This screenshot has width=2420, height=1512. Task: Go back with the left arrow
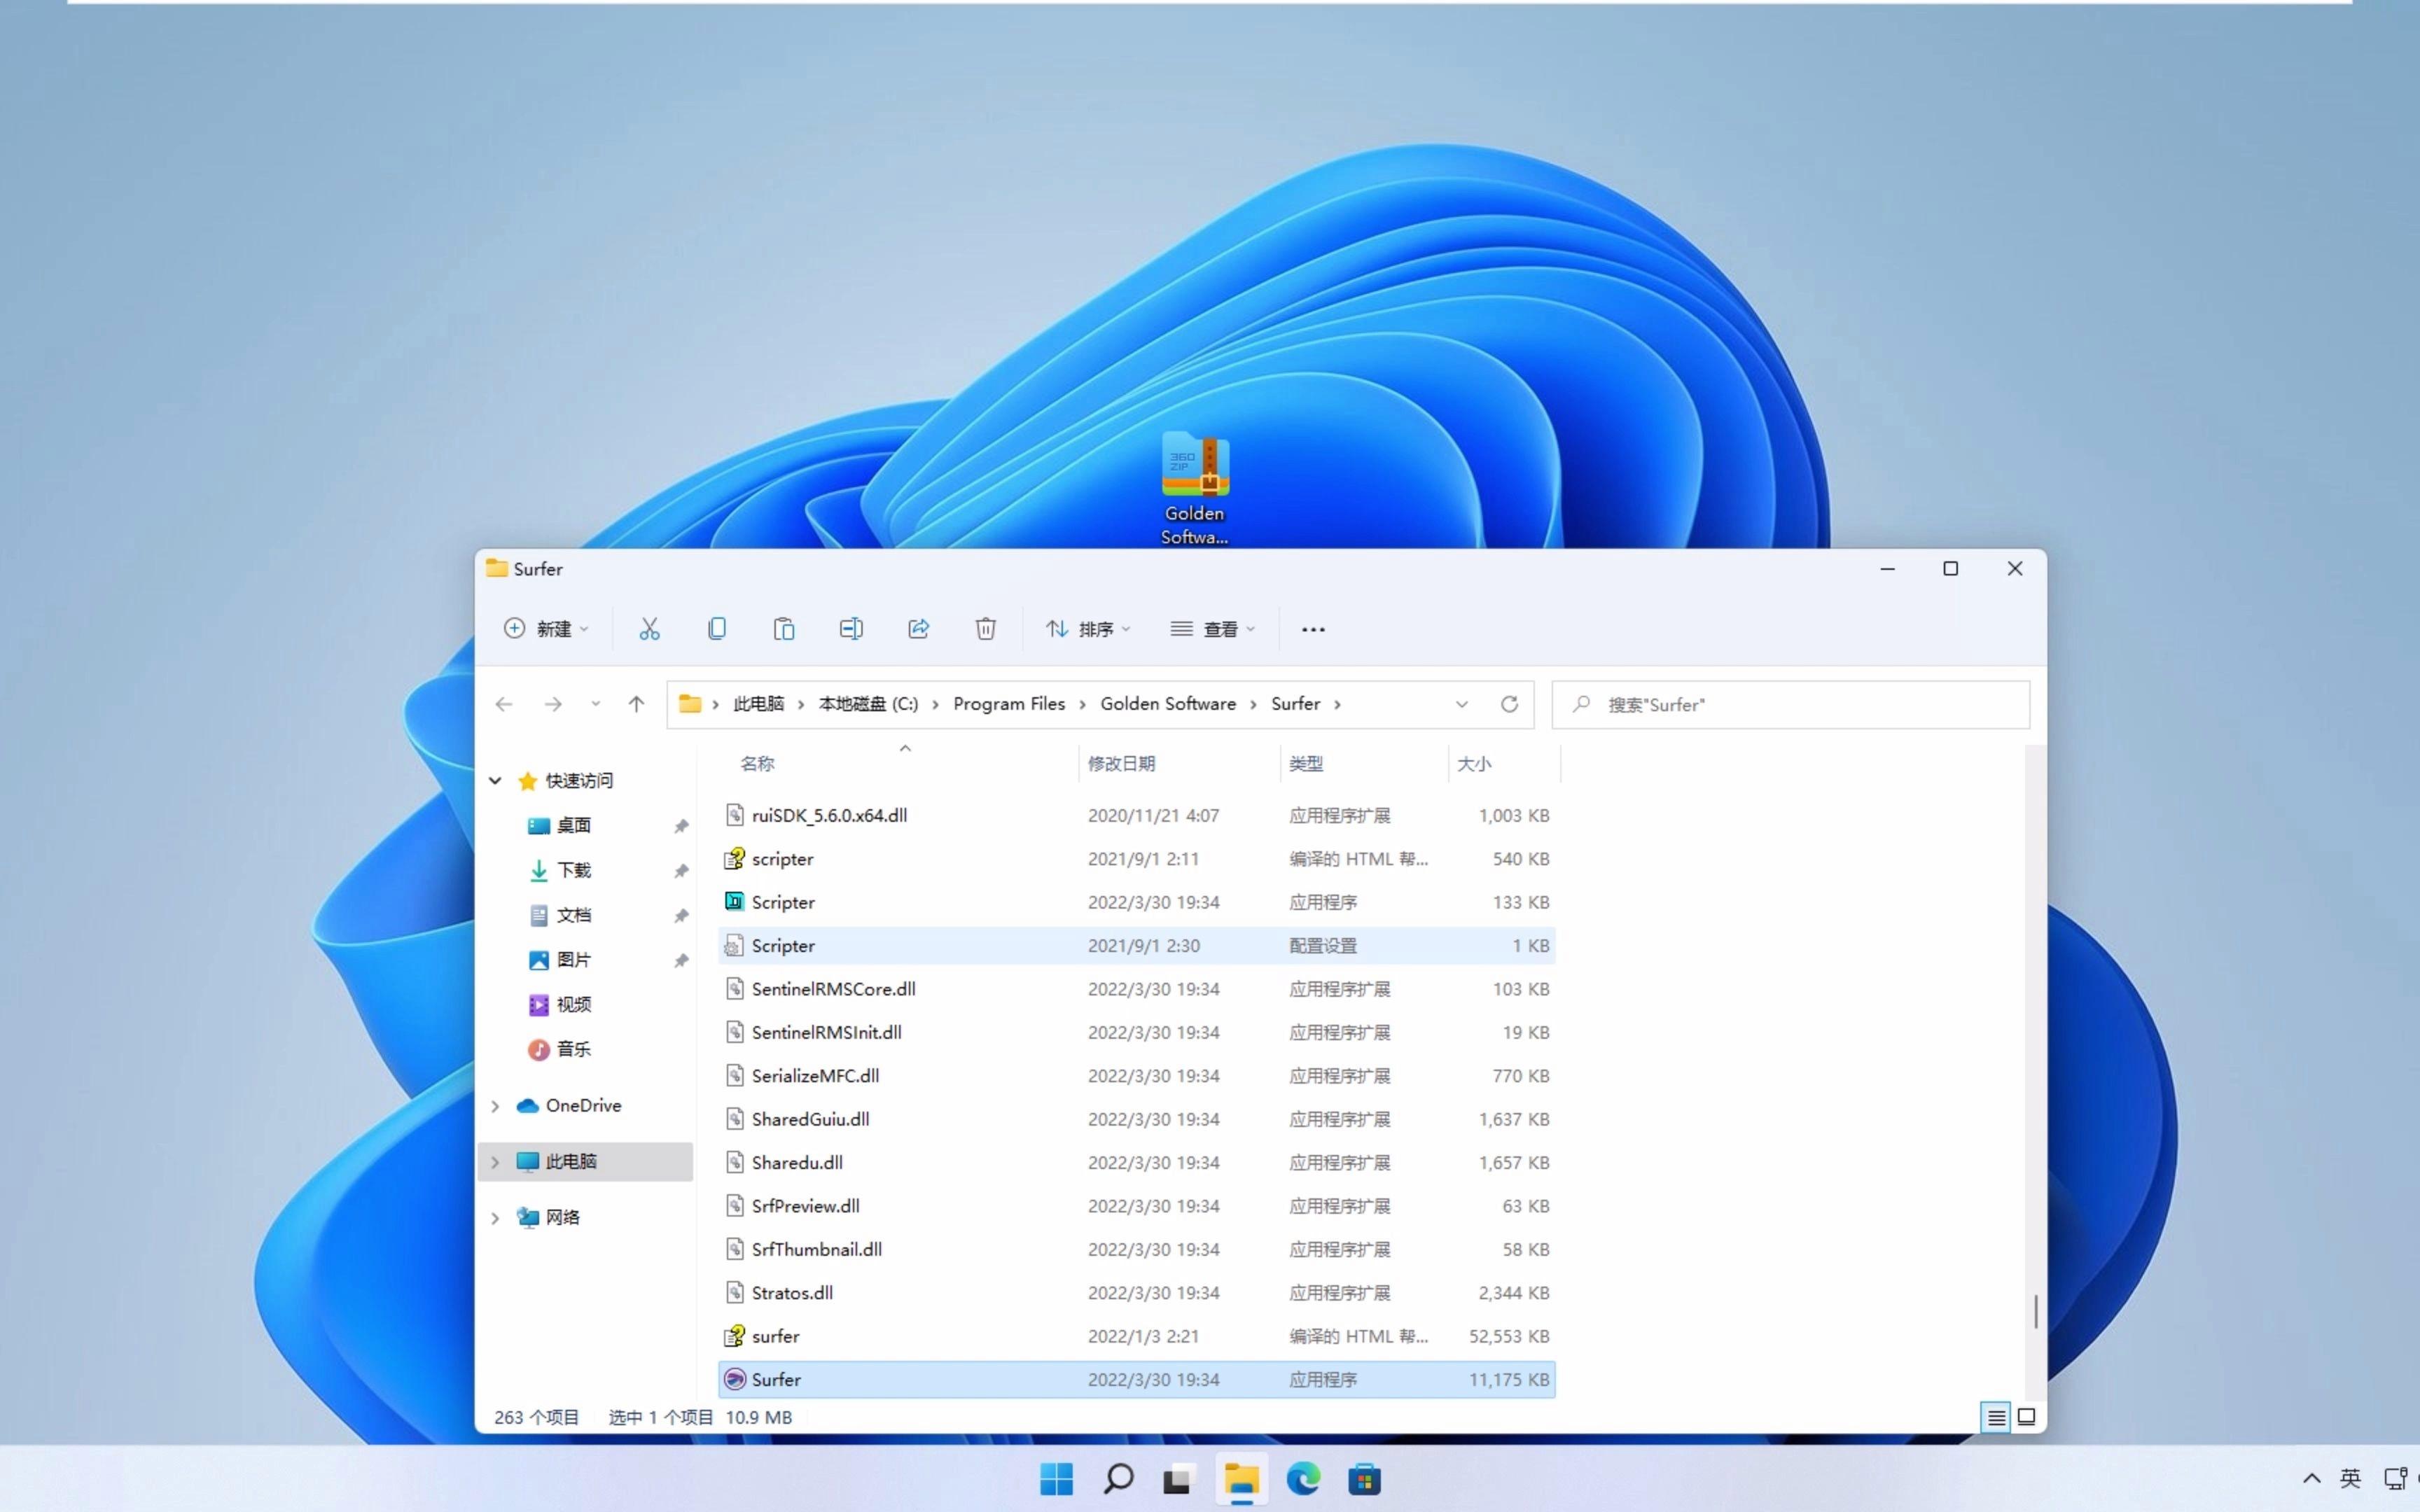click(504, 704)
